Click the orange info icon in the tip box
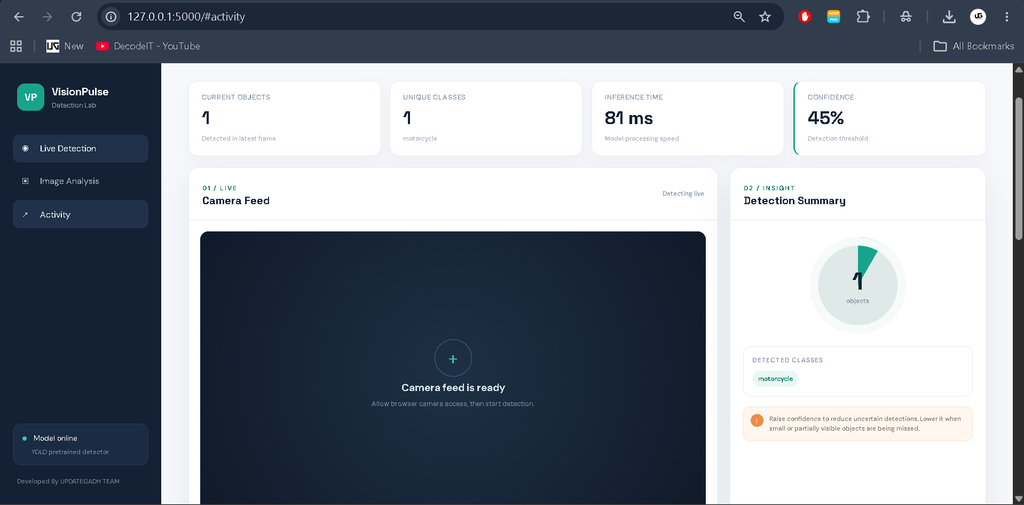1024x505 pixels. pos(757,421)
